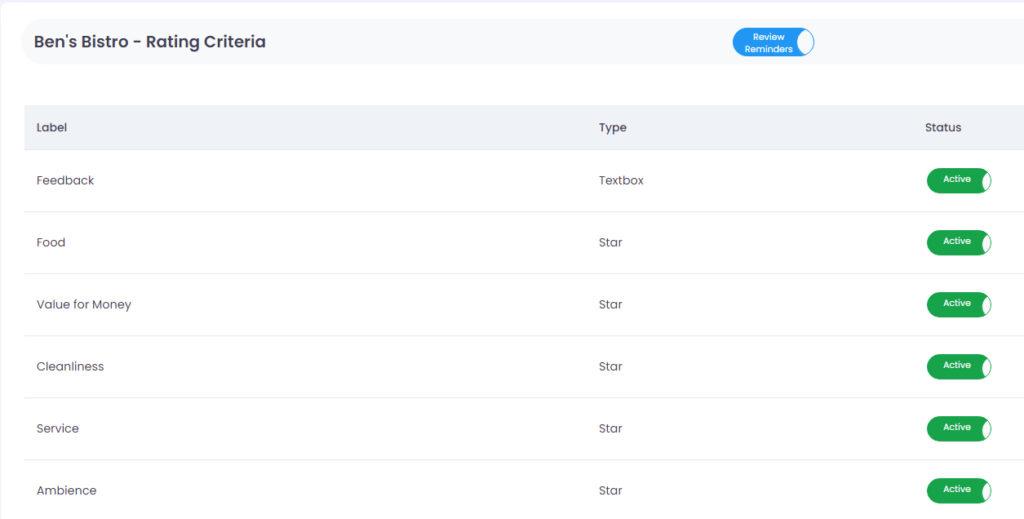This screenshot has width=1024, height=519.
Task: Click the Label column header
Action: 52,127
